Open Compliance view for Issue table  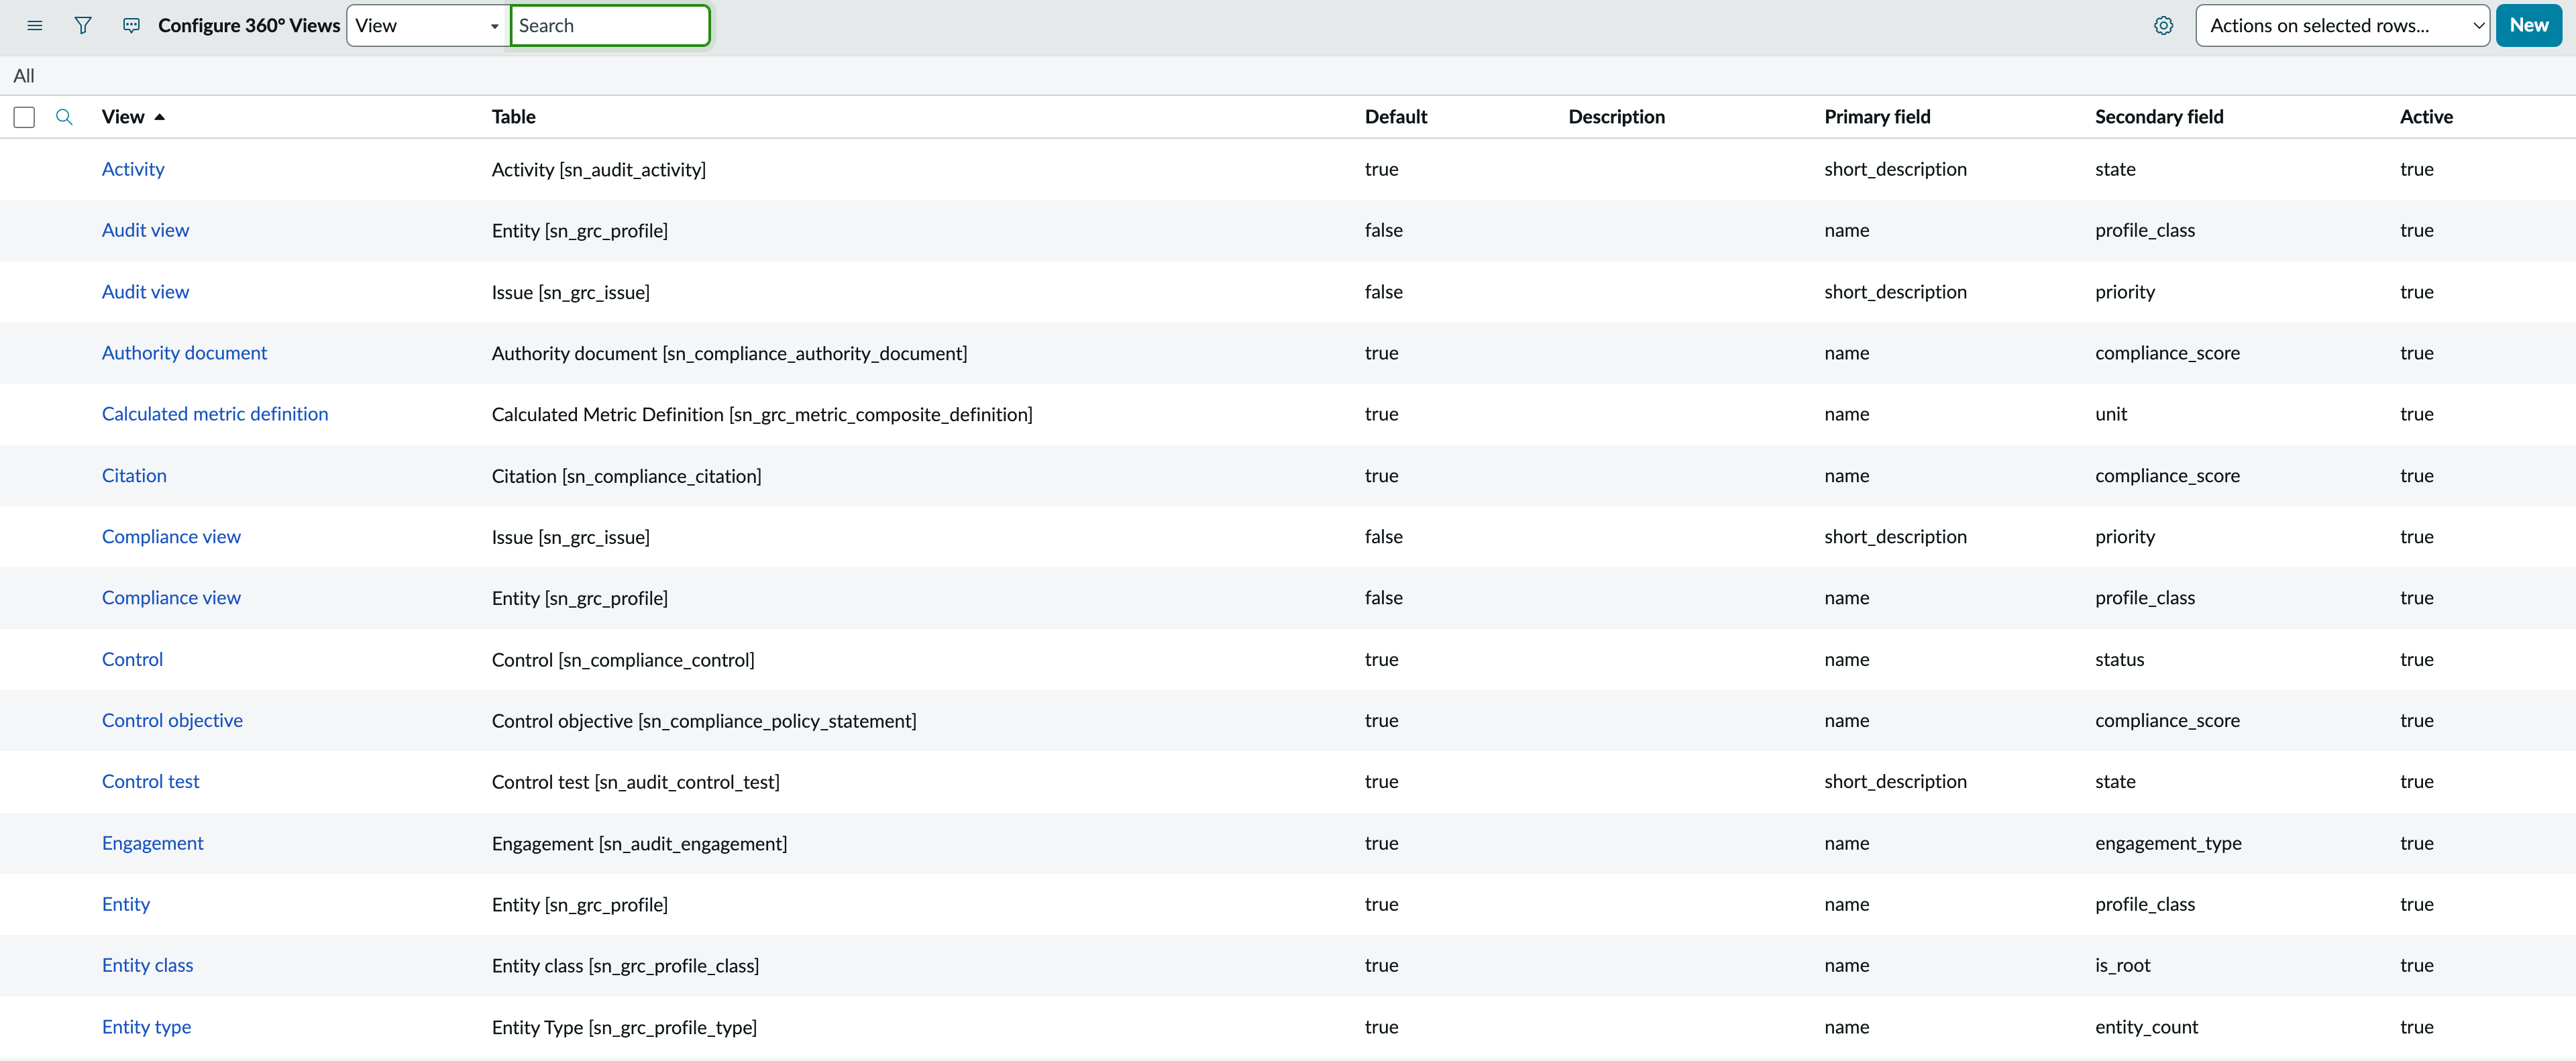pyautogui.click(x=171, y=537)
